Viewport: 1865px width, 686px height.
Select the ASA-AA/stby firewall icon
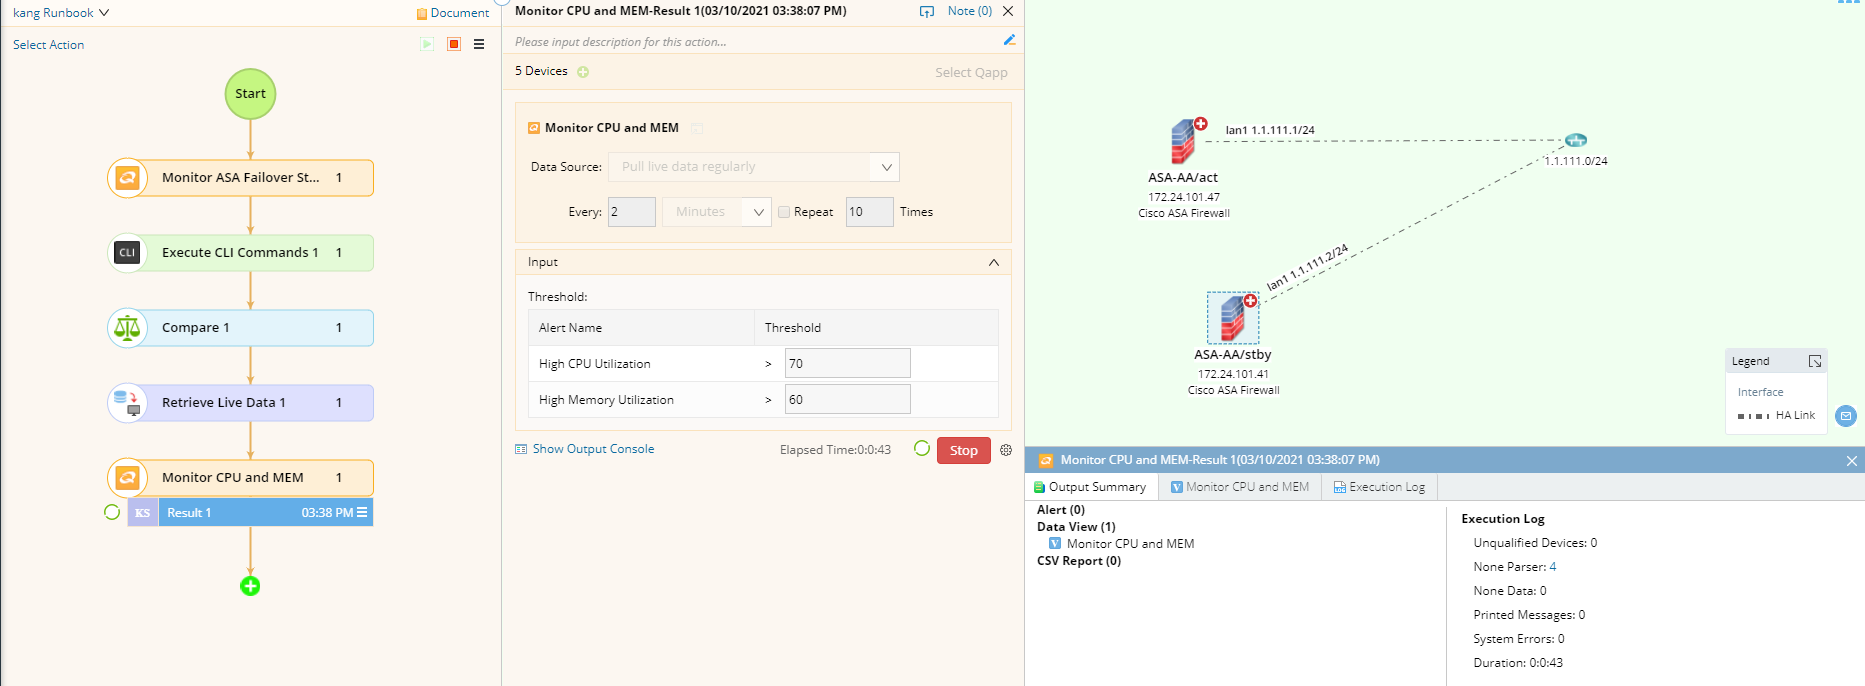[1233, 318]
